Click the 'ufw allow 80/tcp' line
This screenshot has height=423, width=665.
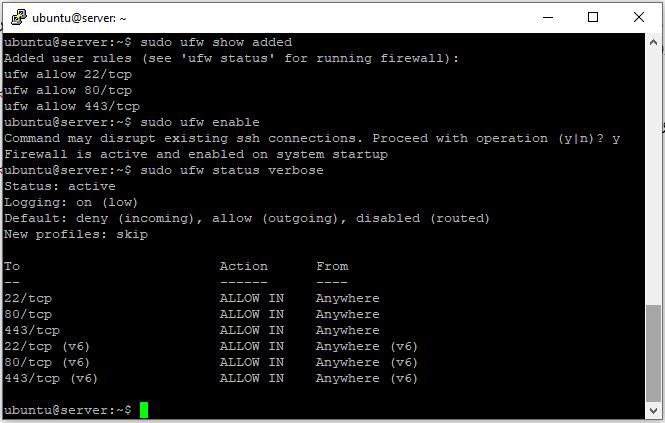click(x=68, y=90)
